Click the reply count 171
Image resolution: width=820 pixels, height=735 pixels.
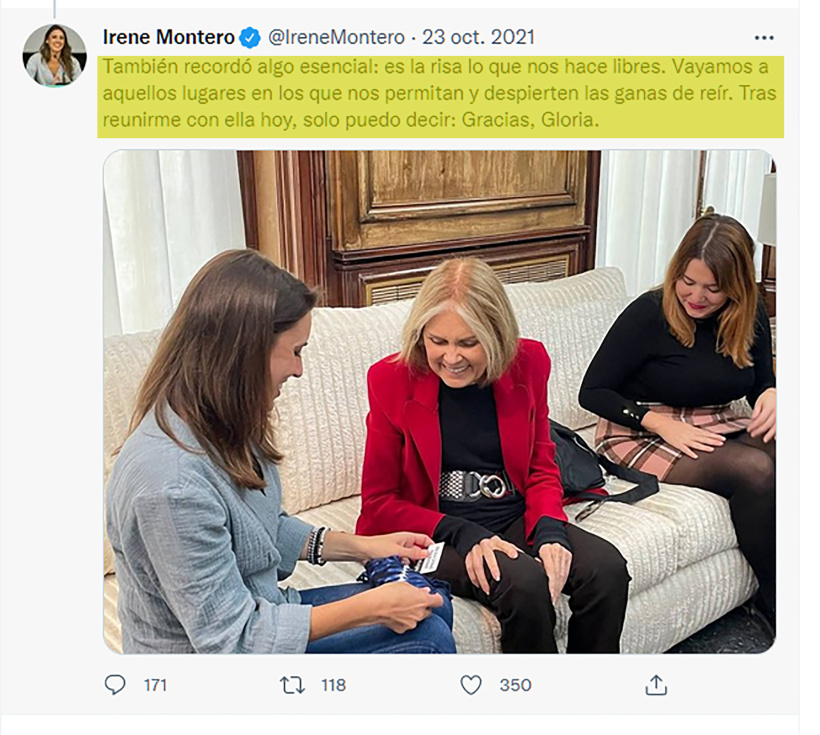(x=154, y=685)
